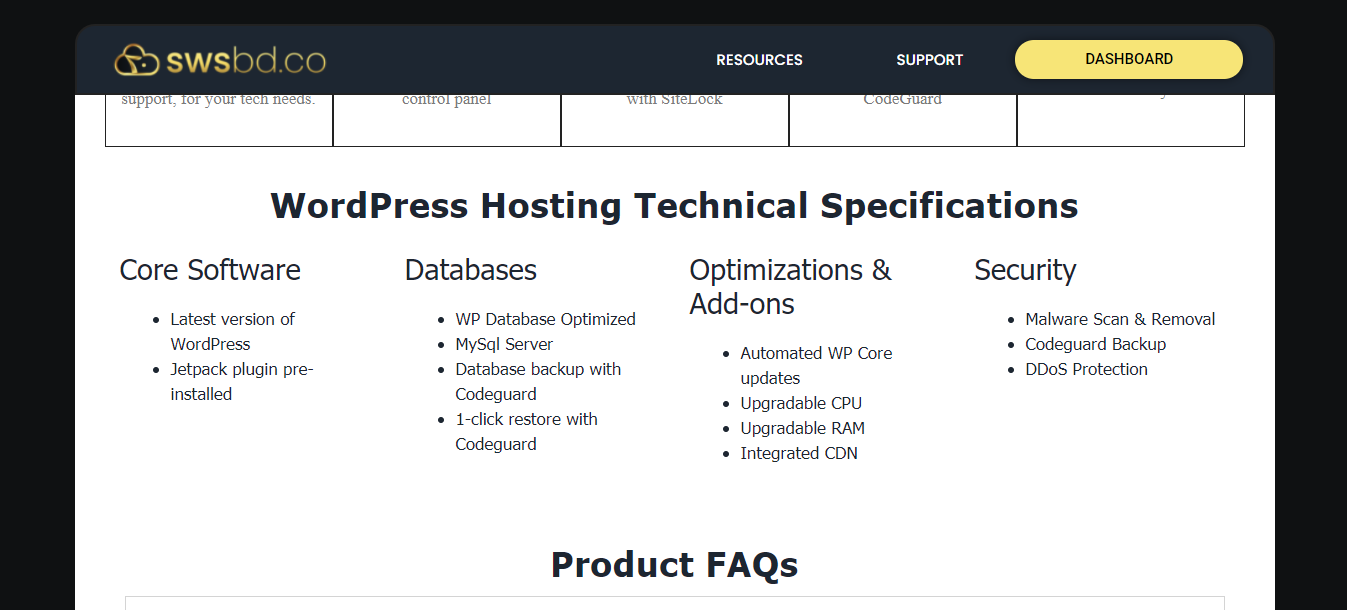
Task: Click the "MySql Server" list item
Action: (x=504, y=344)
